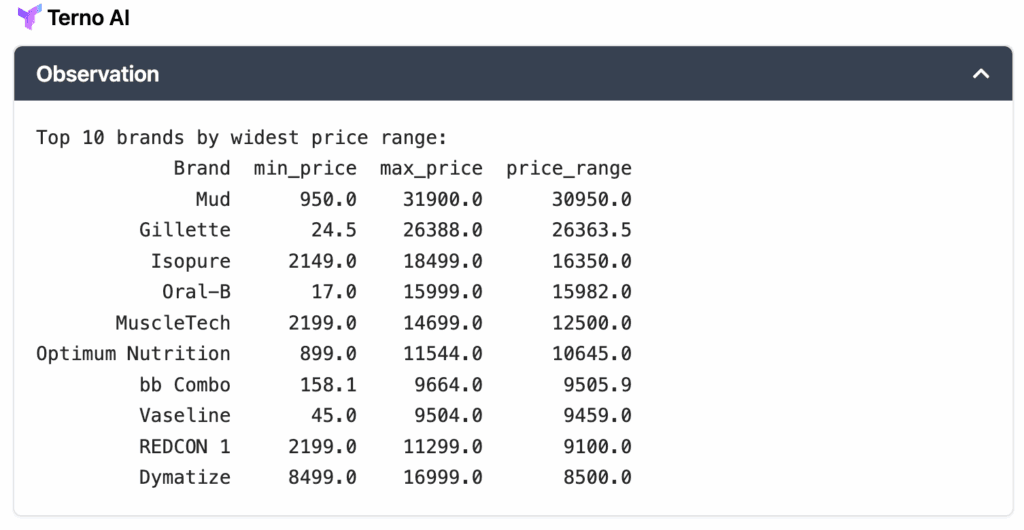Click the bb Combo brand name

click(x=185, y=385)
